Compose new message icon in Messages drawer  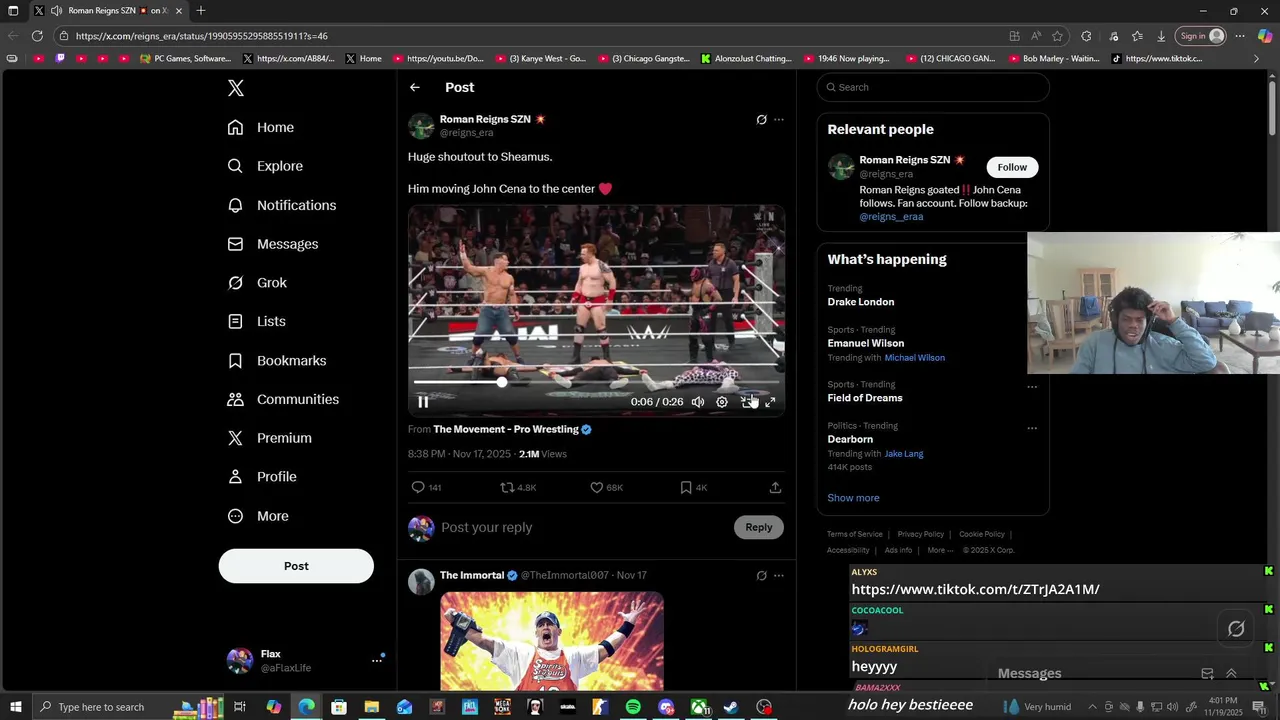[1207, 674]
